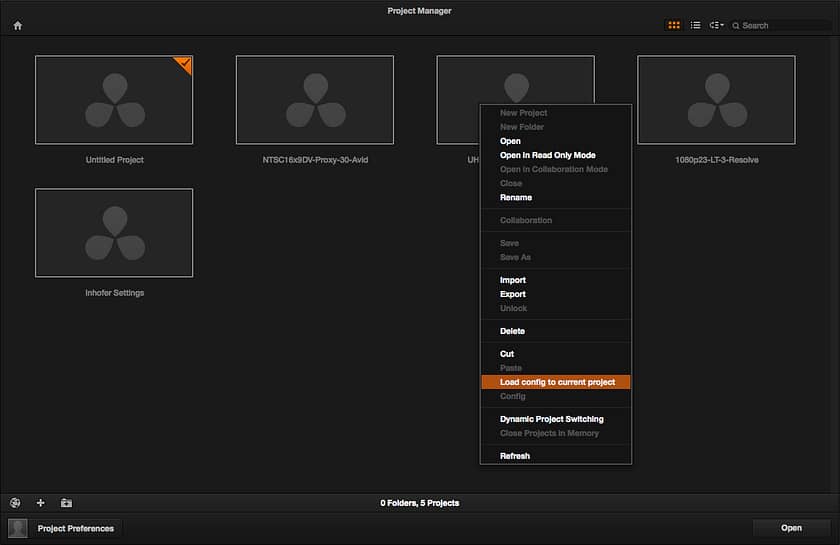The height and width of the screenshot is (545, 840).
Task: Open the user avatar icon
Action: pyautogui.click(x=18, y=528)
